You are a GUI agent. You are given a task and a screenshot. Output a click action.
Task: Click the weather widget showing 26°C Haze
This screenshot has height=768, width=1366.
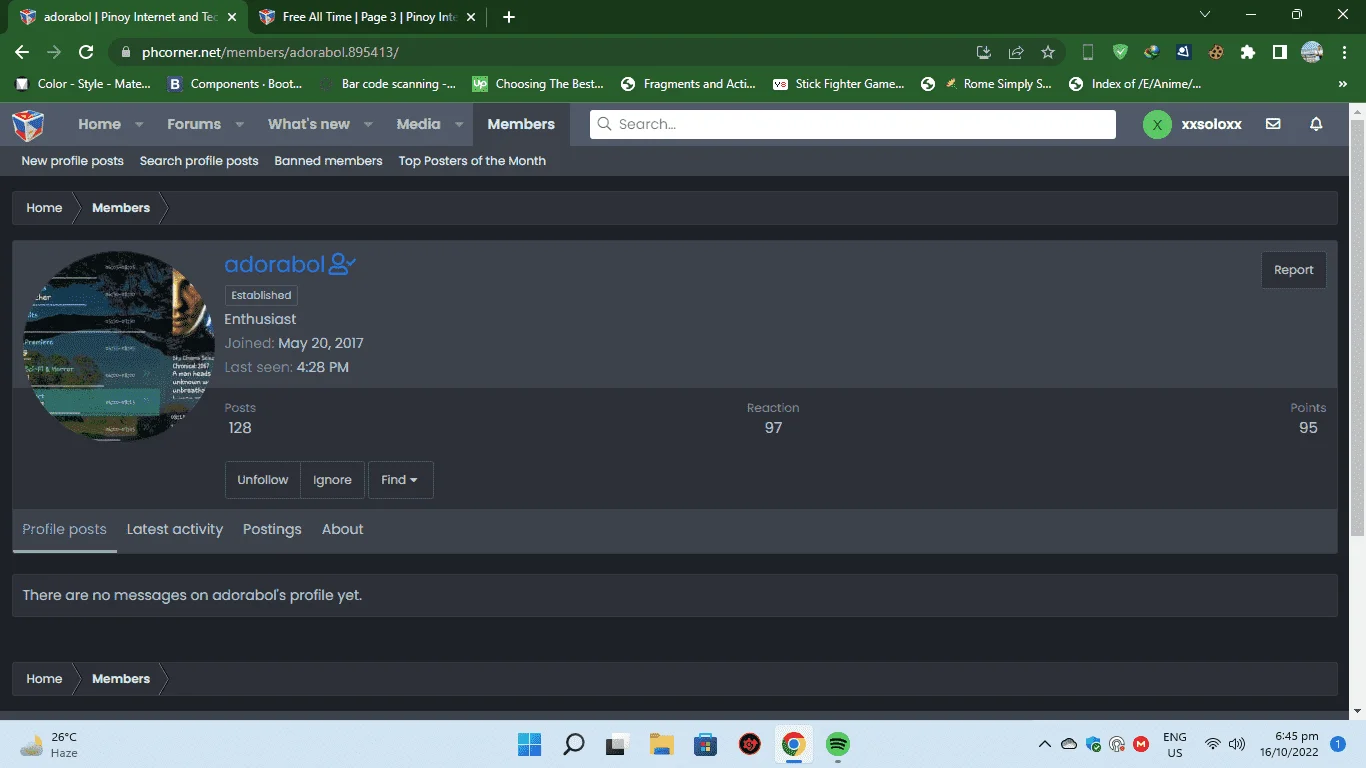[x=50, y=744]
